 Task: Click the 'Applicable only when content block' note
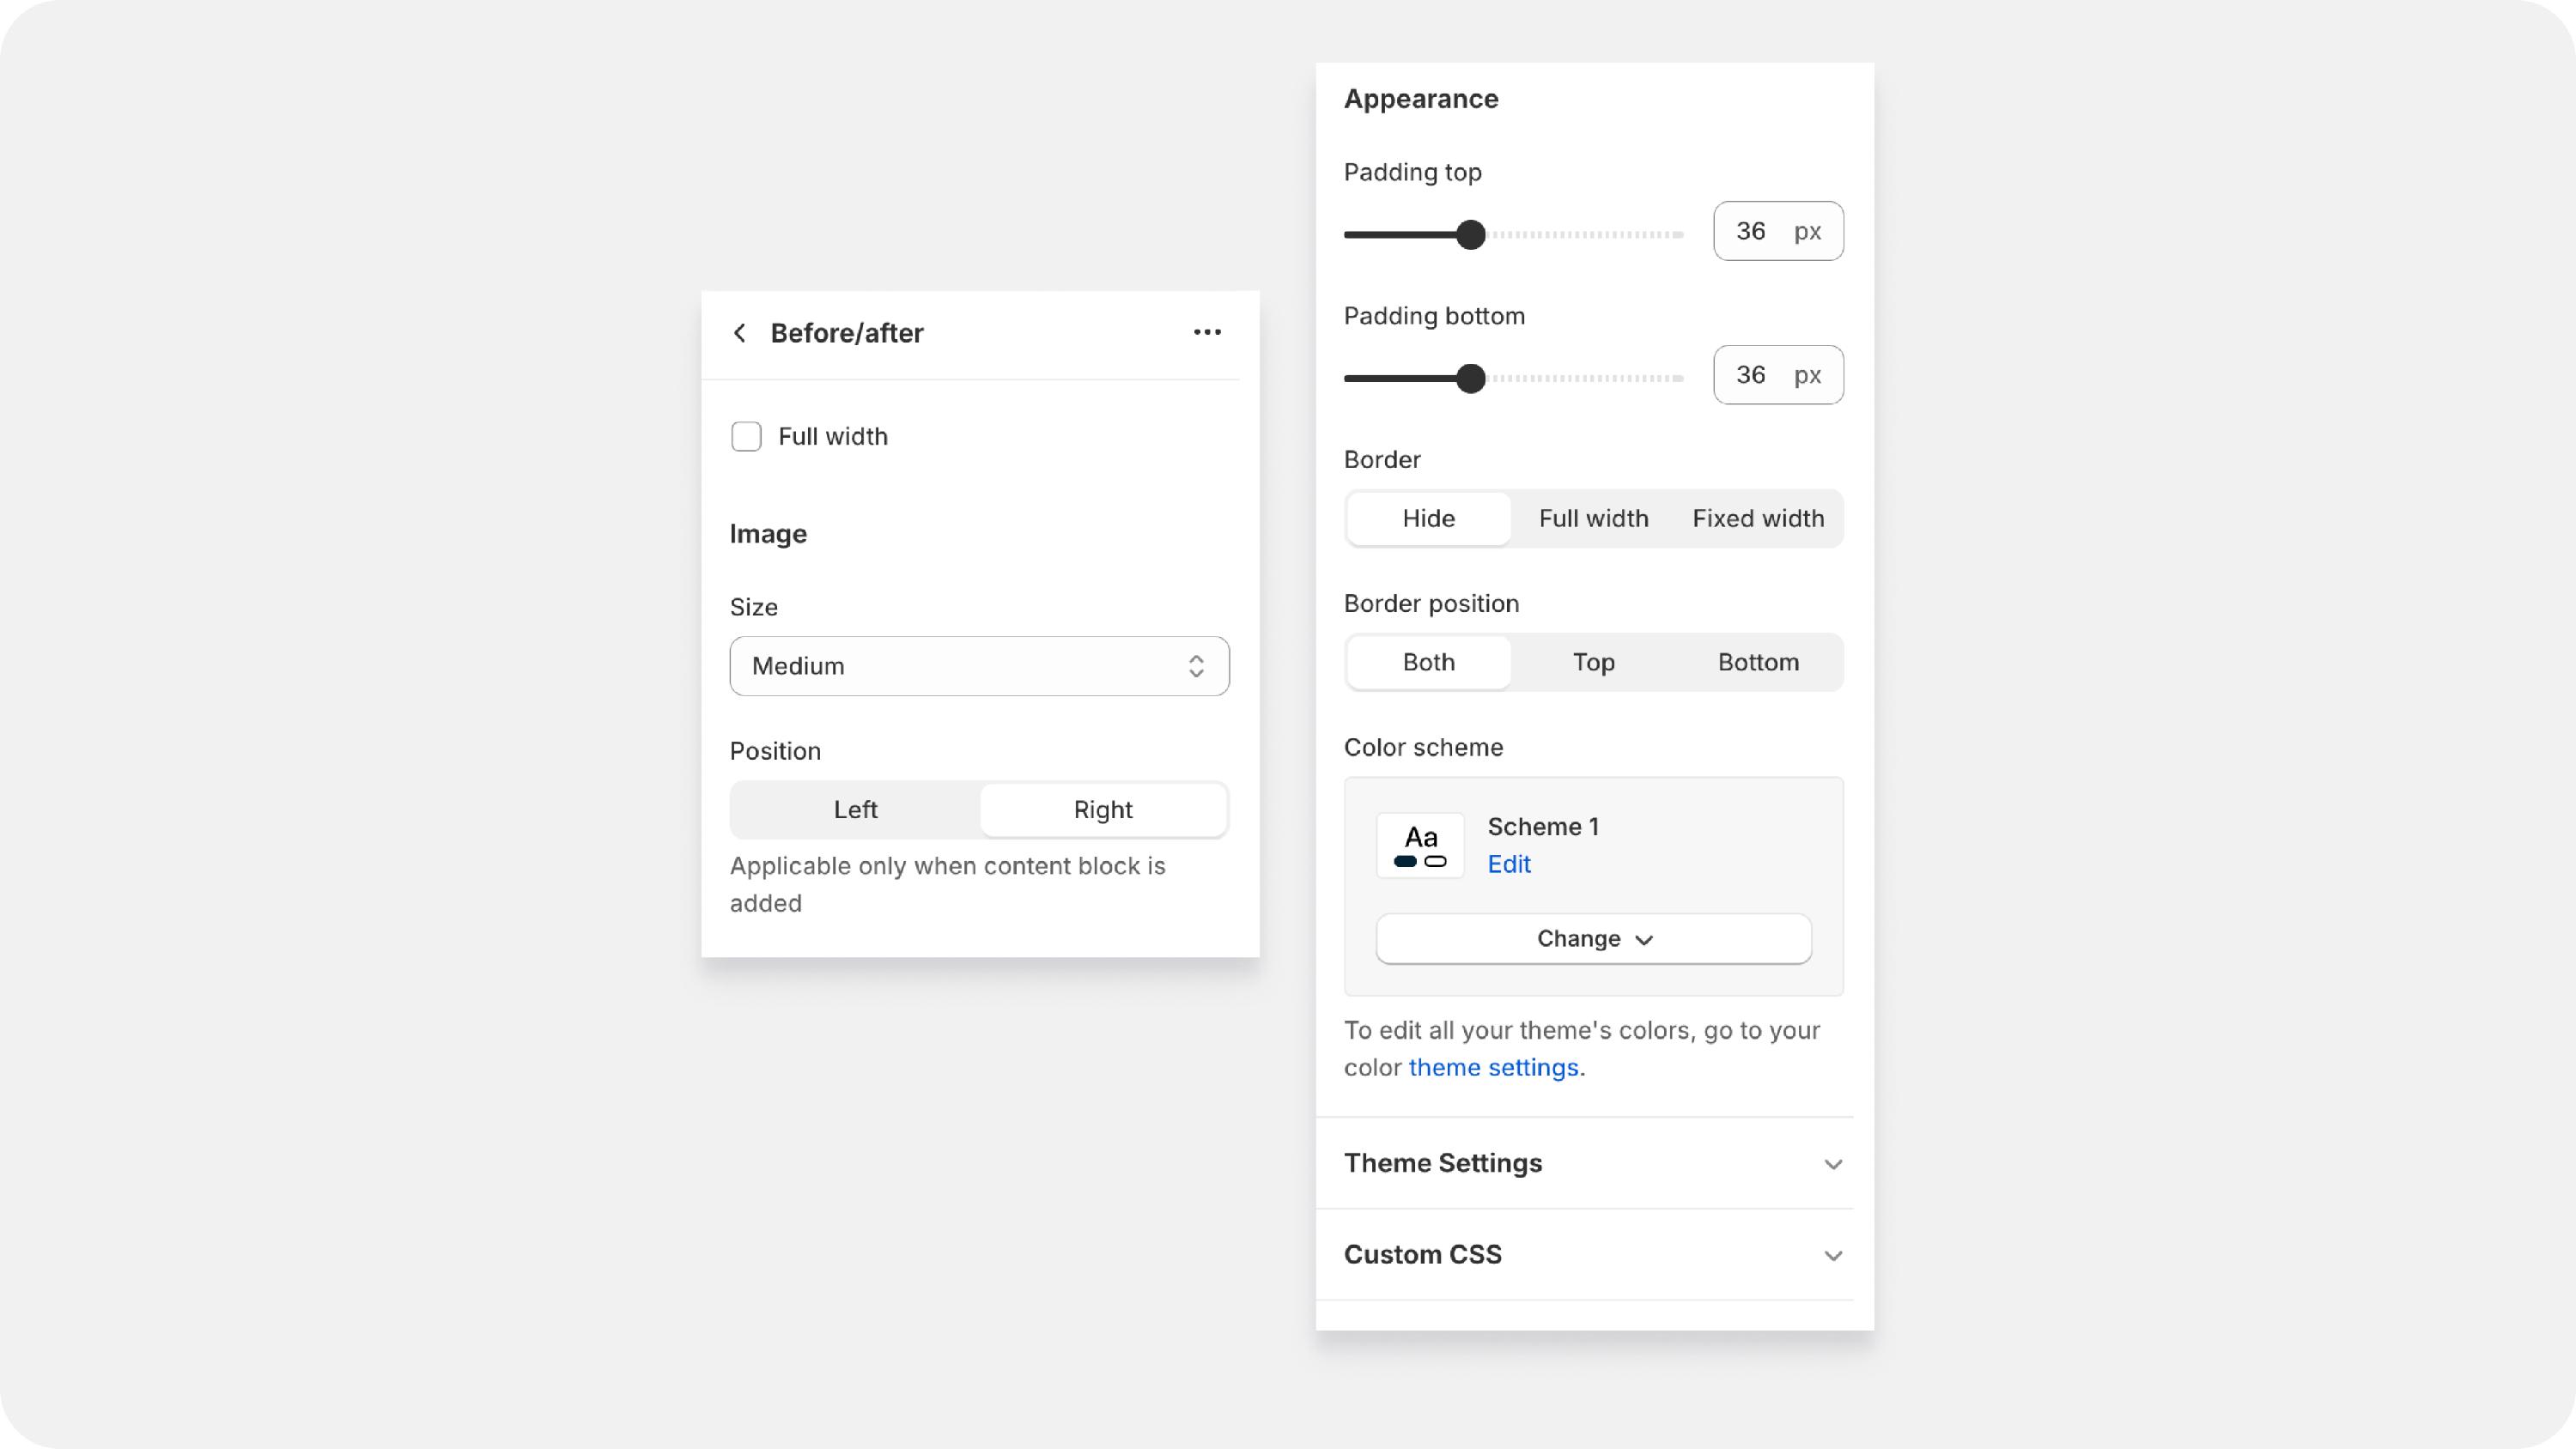(947, 884)
